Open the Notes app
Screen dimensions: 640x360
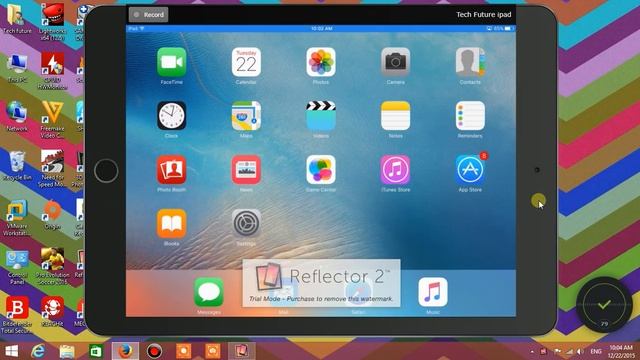(x=396, y=116)
